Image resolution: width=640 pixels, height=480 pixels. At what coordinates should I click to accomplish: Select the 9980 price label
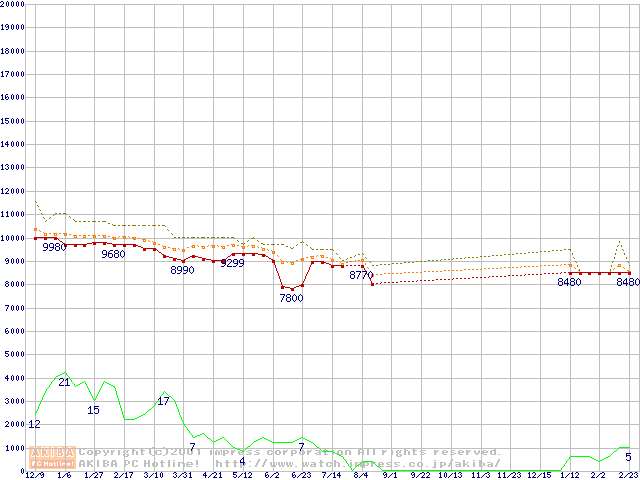54,247
